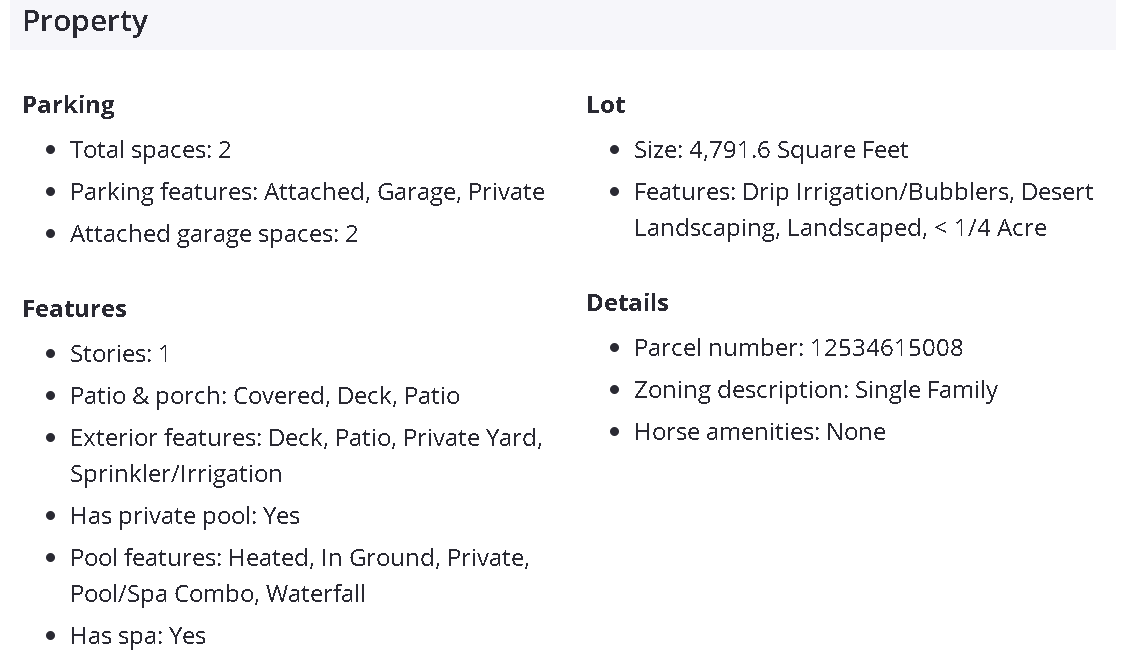
Task: Click the Lot subheading
Action: 606,105
